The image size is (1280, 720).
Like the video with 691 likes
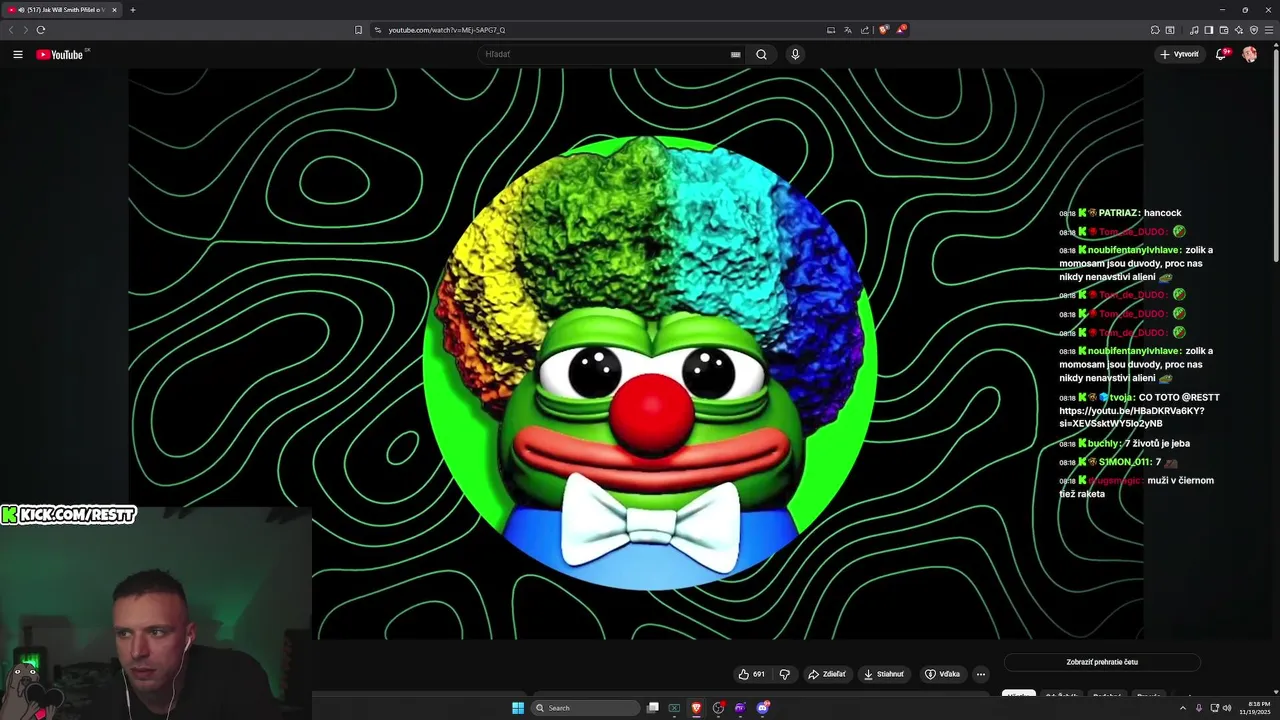click(x=751, y=674)
